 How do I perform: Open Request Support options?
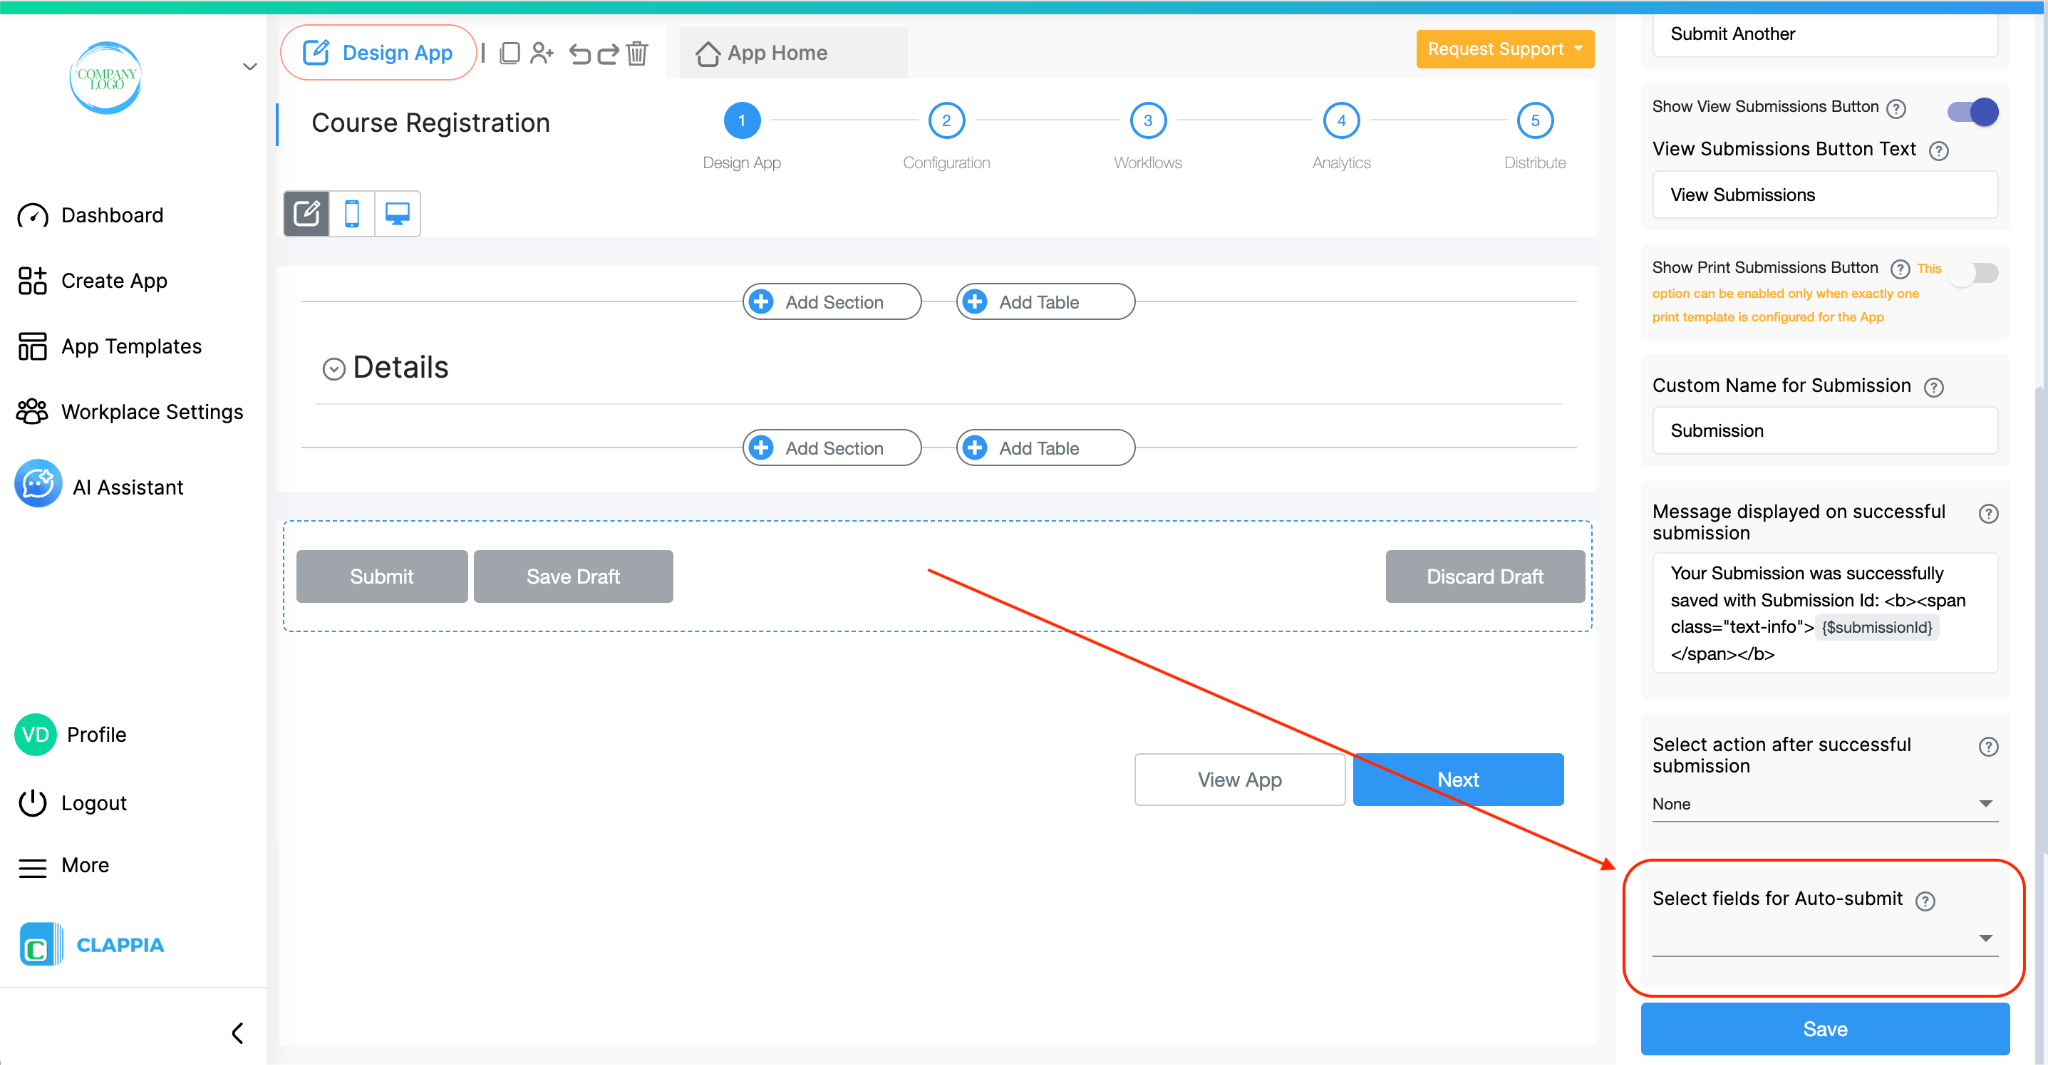[1504, 48]
